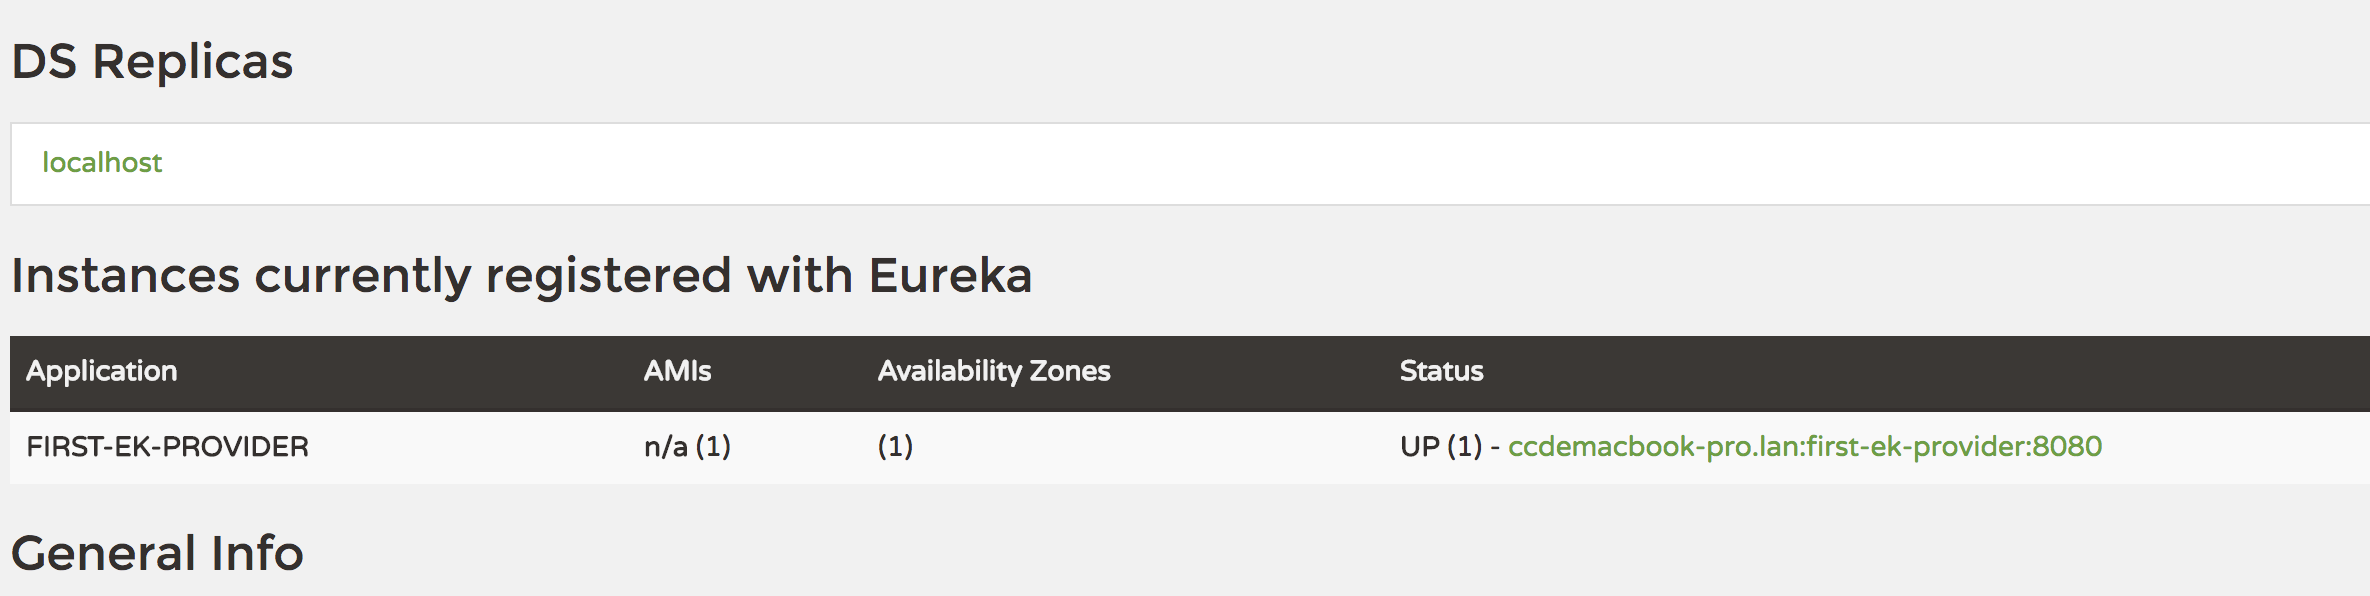
Task: Click the General Info heading
Action: coord(157,553)
